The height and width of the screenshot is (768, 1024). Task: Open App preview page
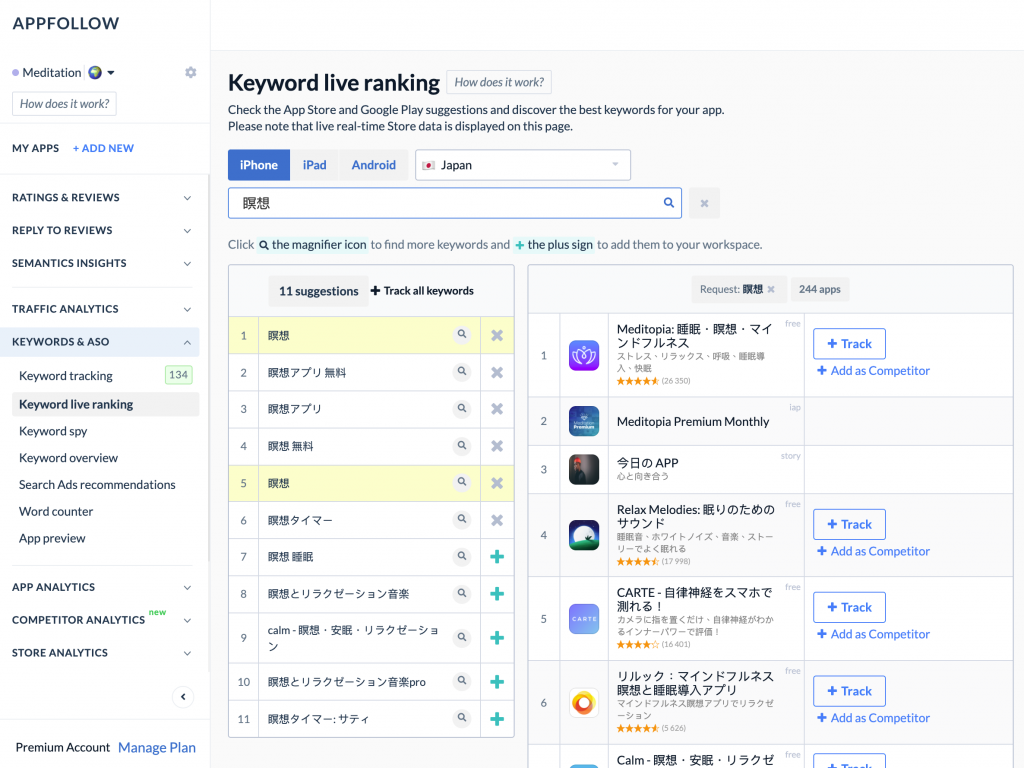pos(52,538)
